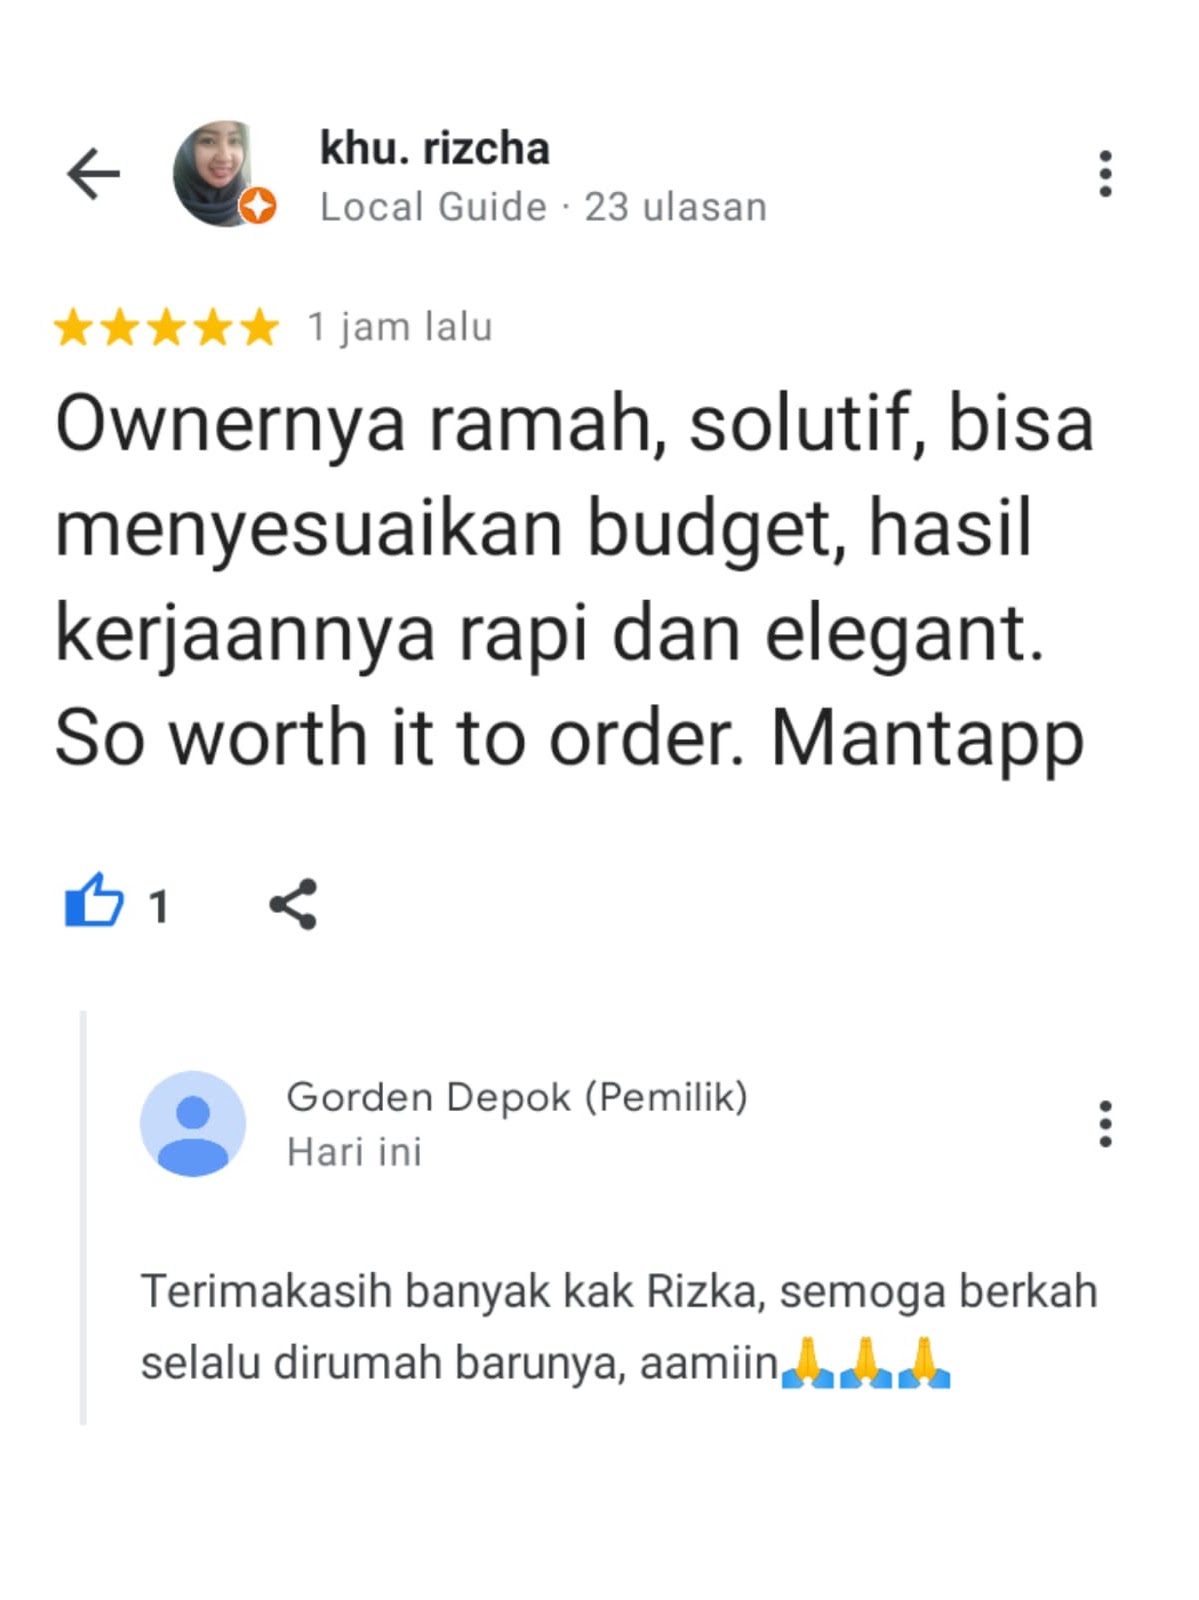Tap the Hari ini reply date
Viewport: 1199px width, 1600px height.
tap(354, 1152)
